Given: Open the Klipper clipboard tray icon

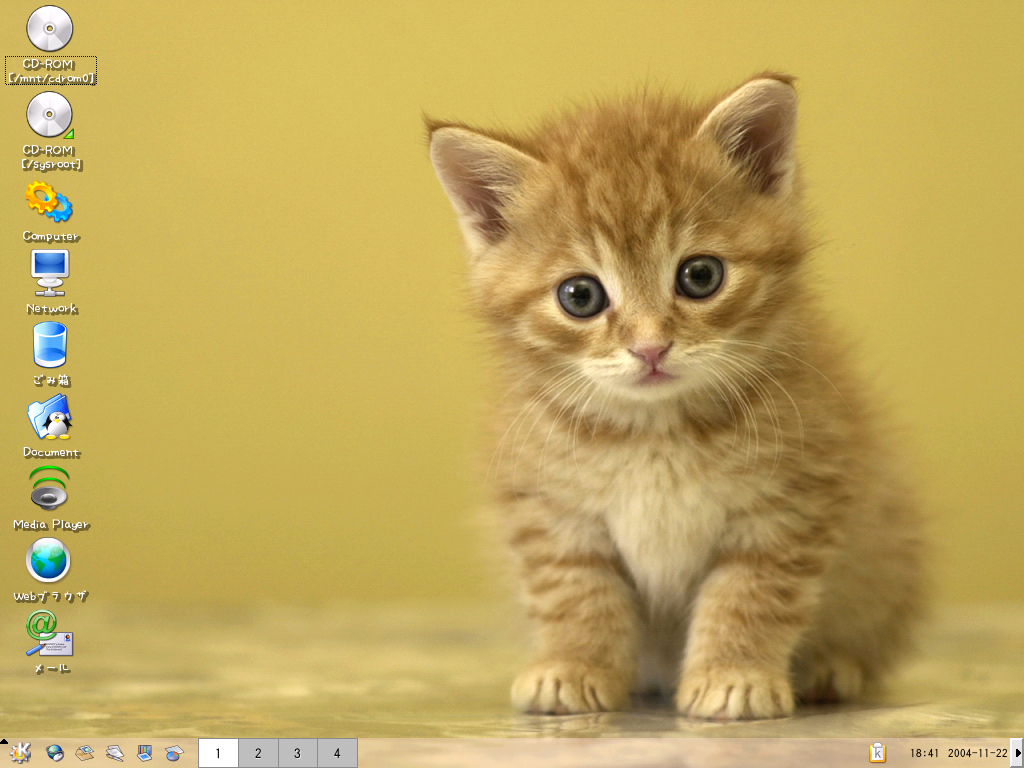Looking at the screenshot, I should 878,753.
